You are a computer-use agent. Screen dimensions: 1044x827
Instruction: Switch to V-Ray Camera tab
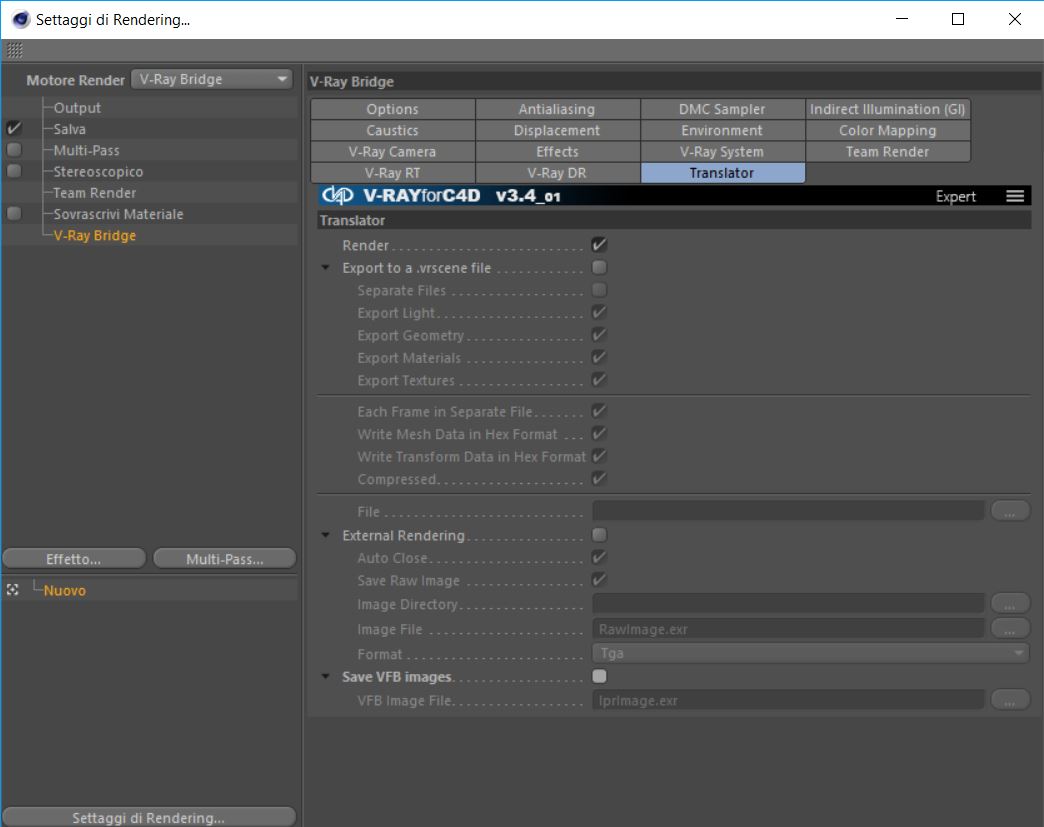pyautogui.click(x=393, y=152)
